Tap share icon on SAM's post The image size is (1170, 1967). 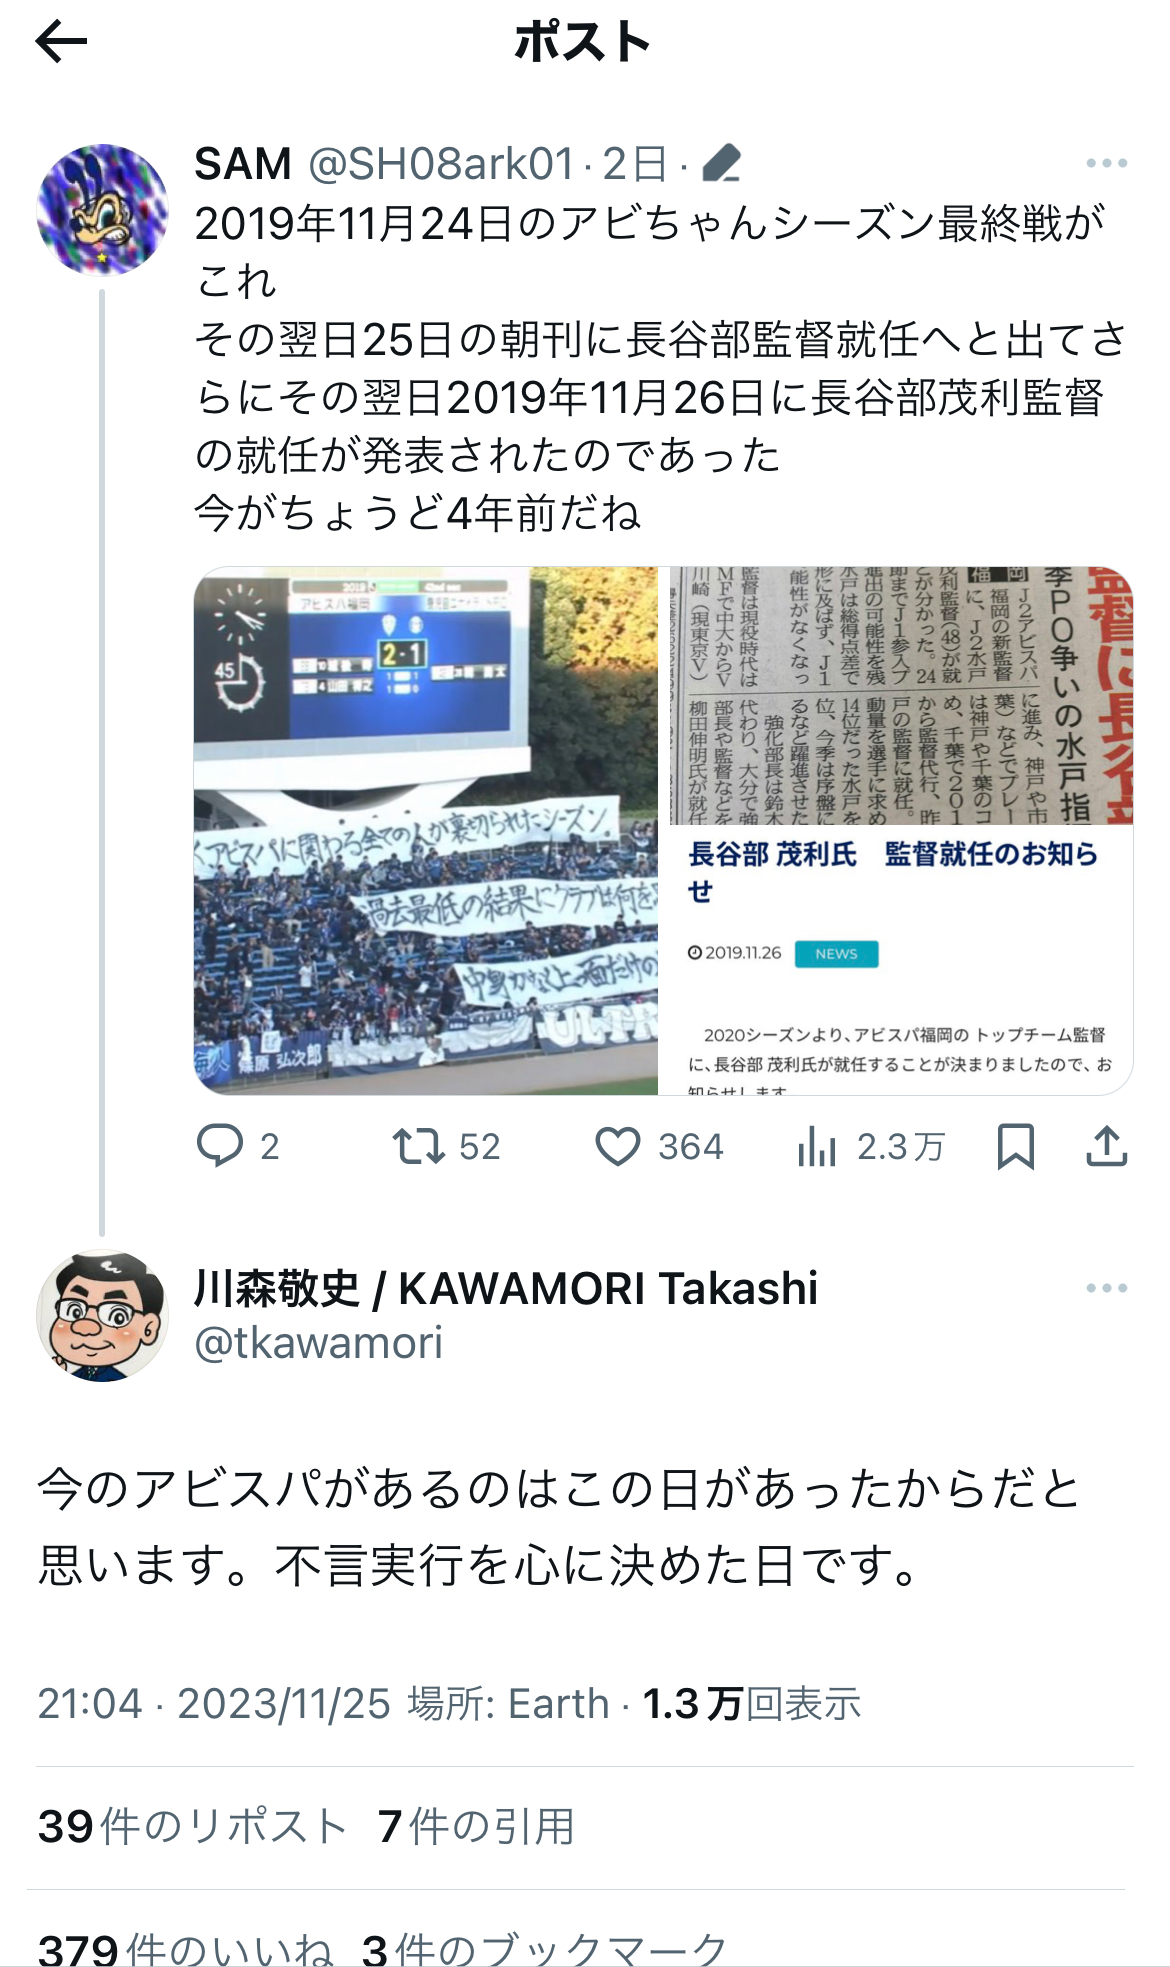(x=1107, y=1146)
